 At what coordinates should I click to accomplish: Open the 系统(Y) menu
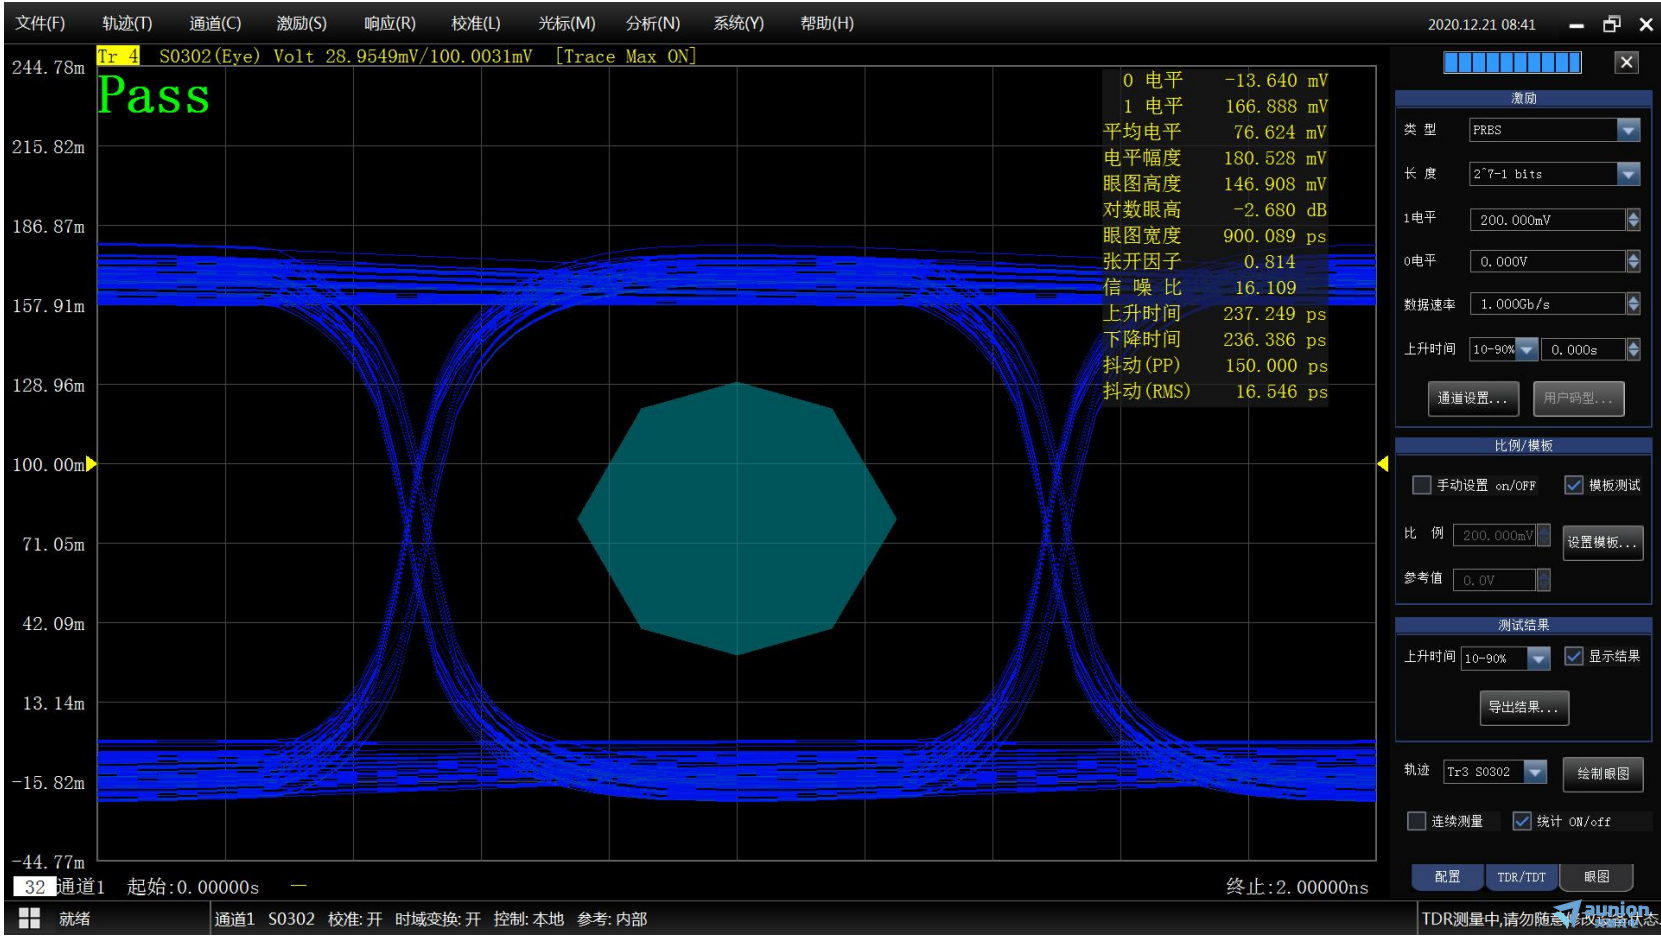coord(738,23)
